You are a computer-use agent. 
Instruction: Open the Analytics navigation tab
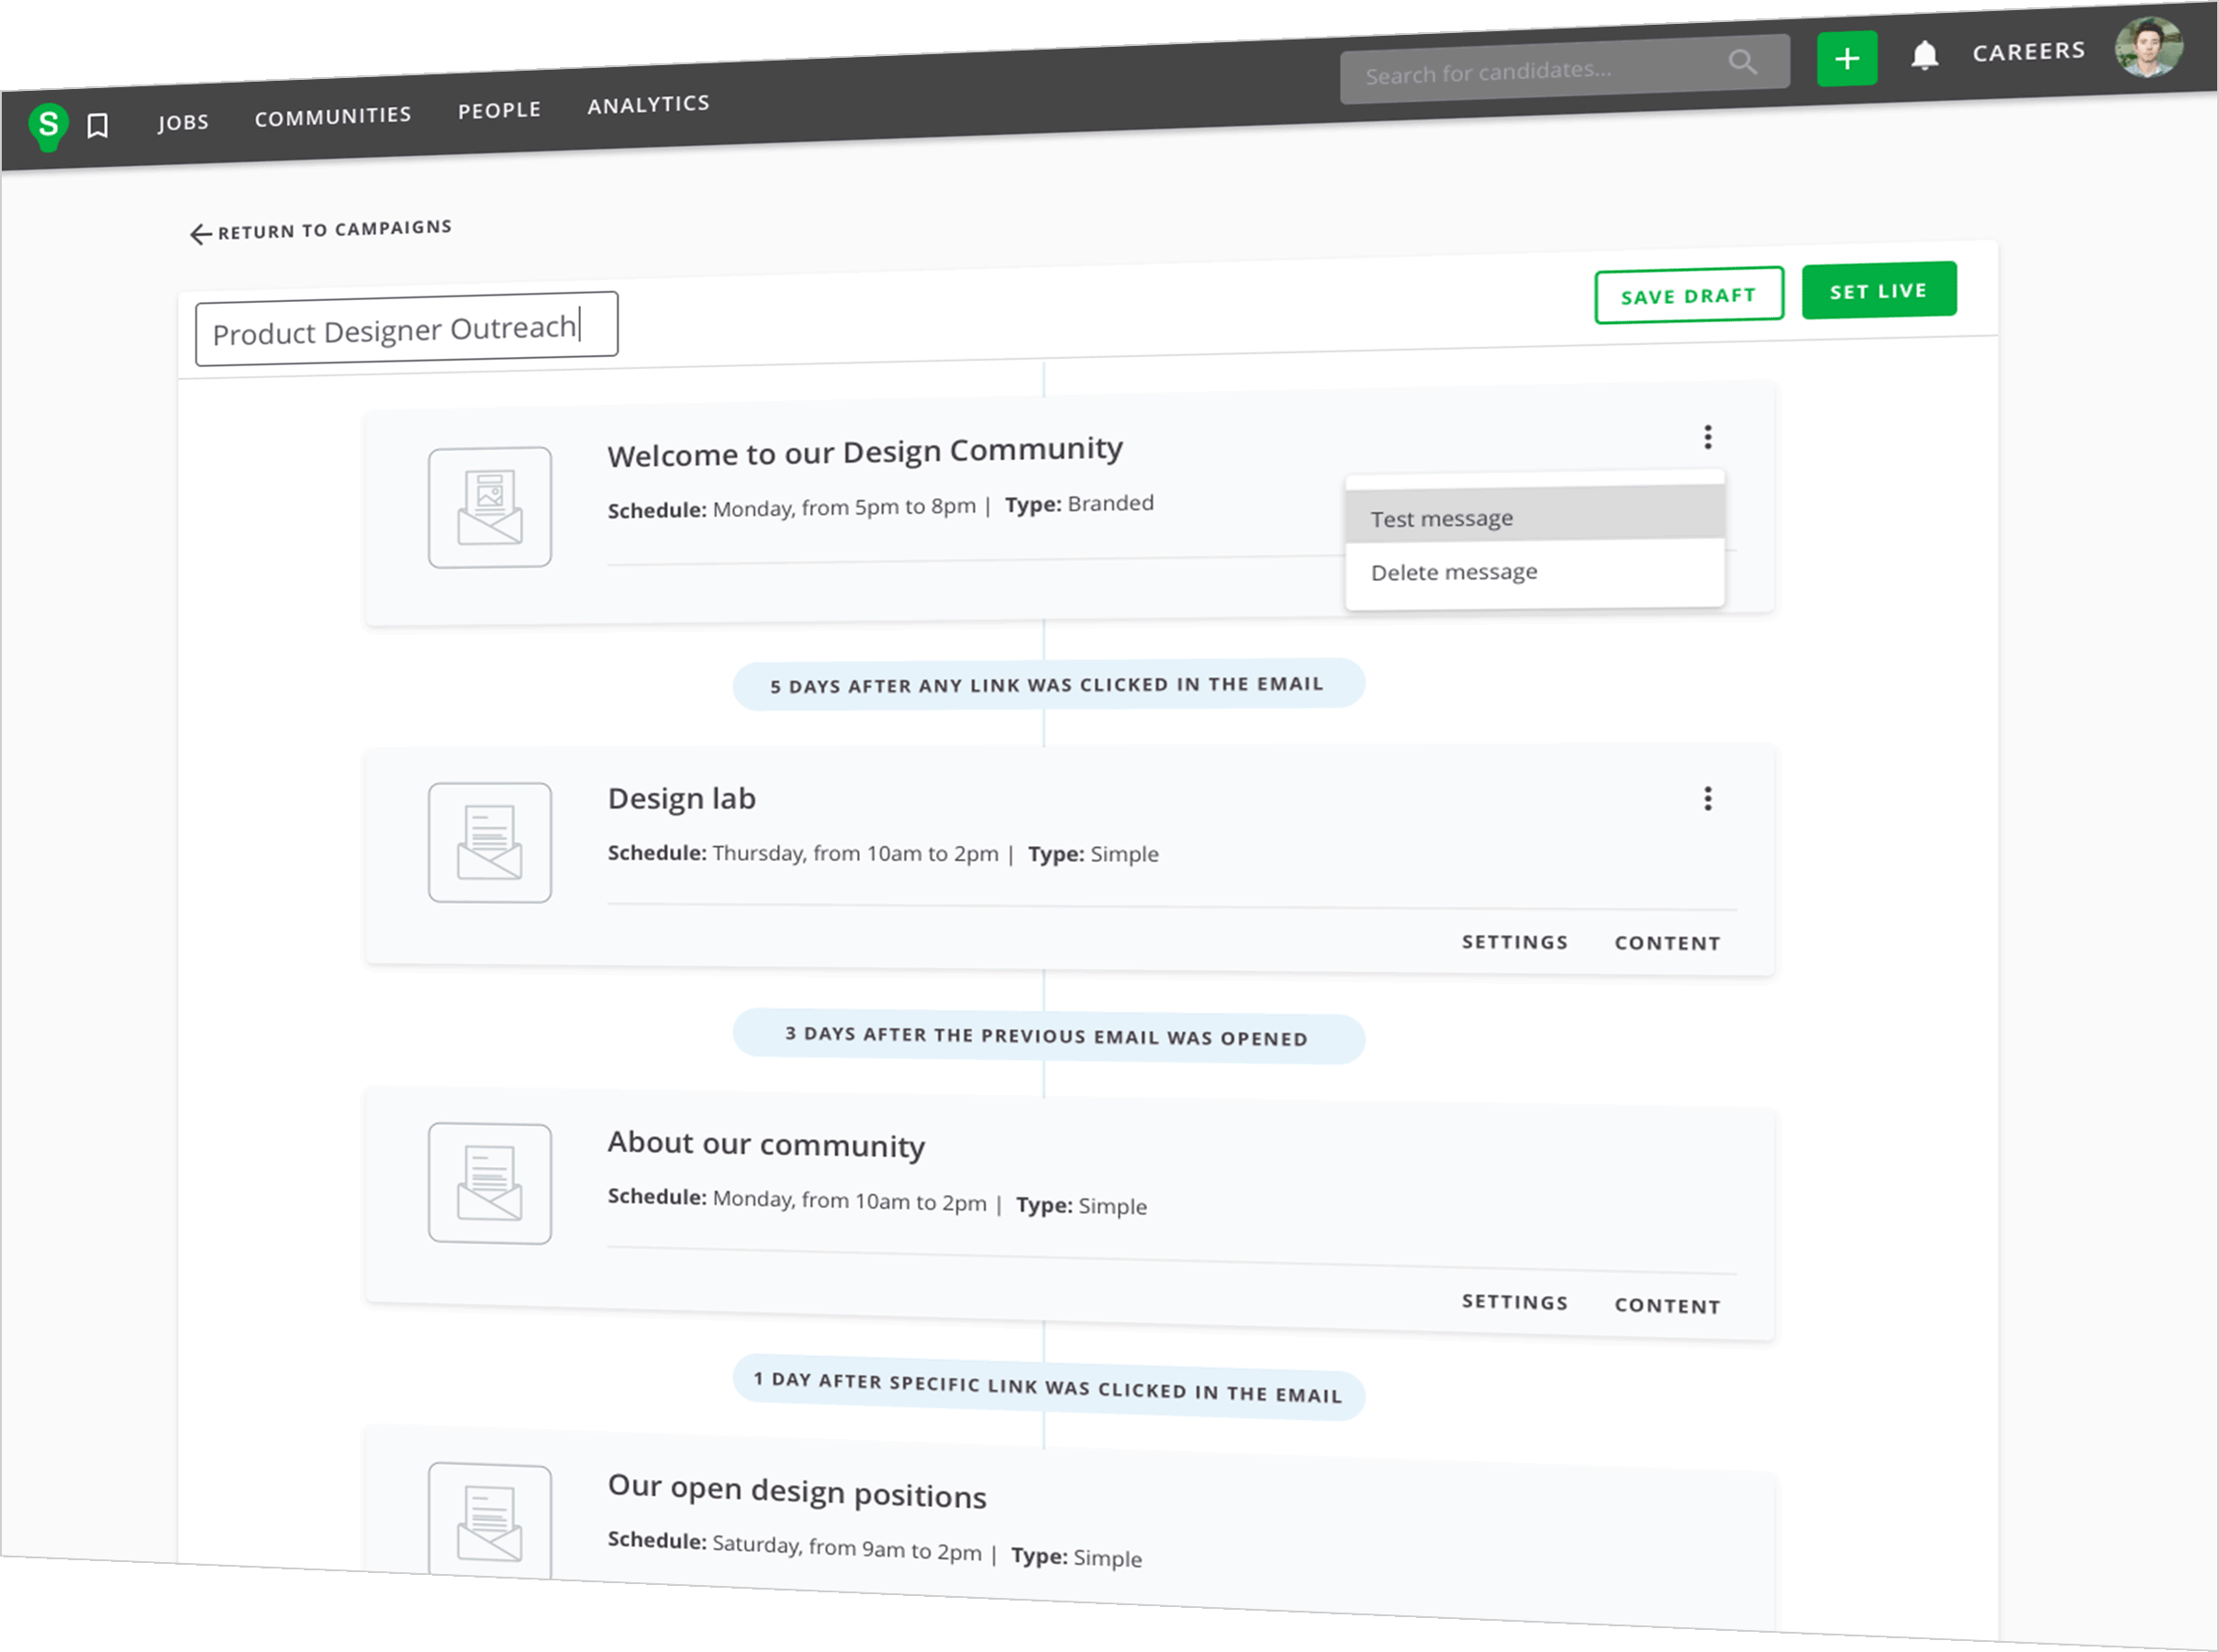(648, 104)
